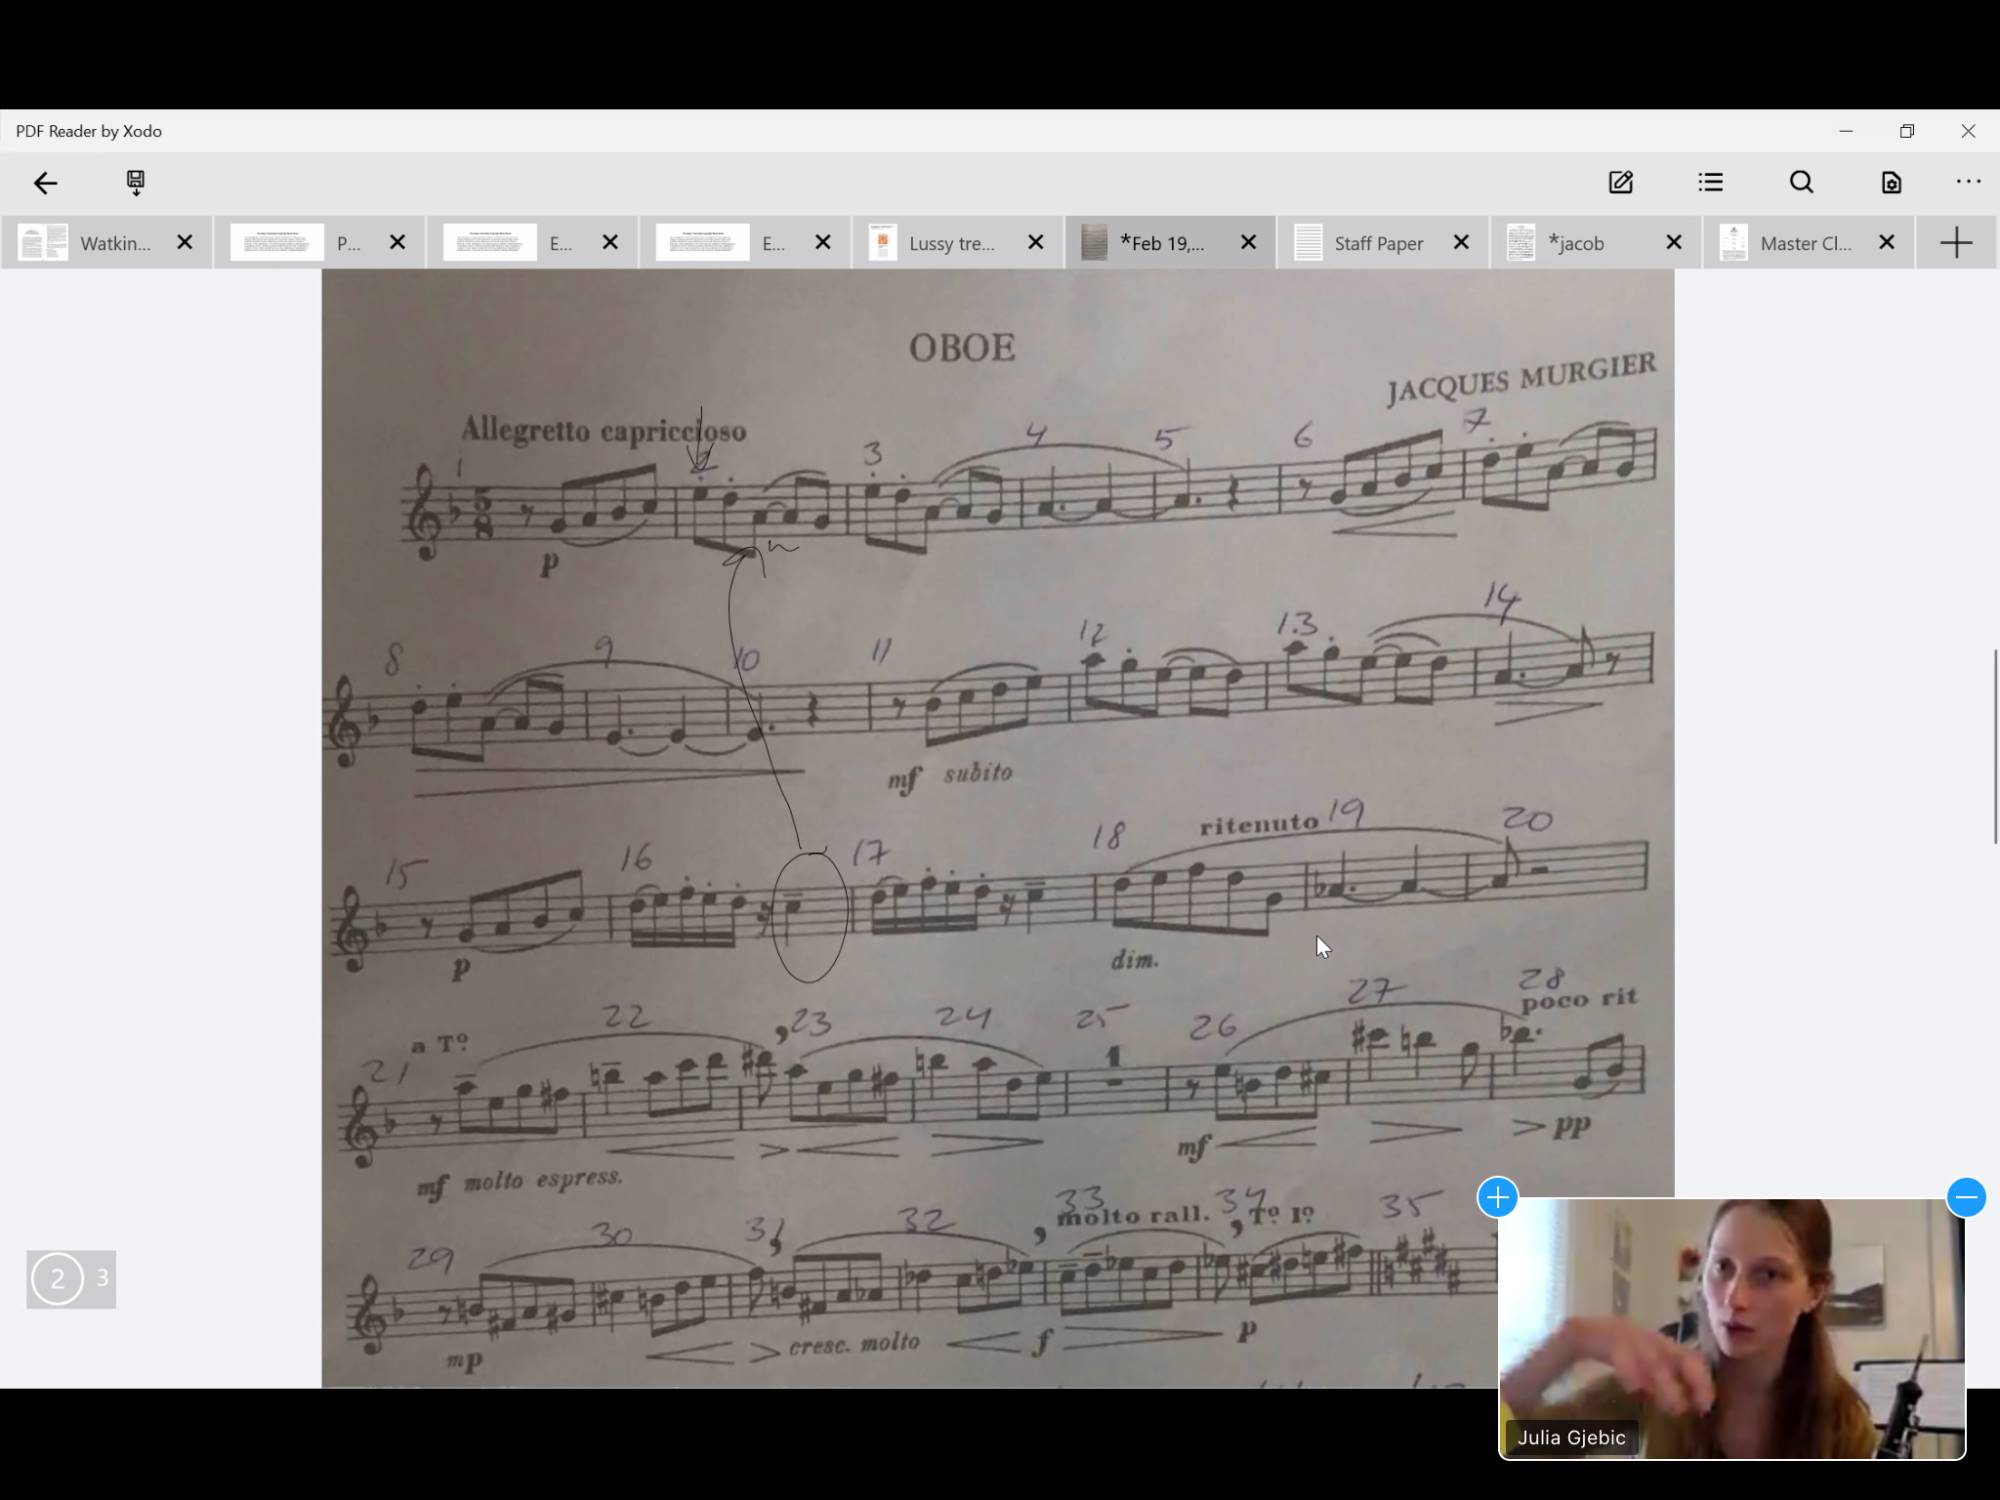Screen dimensions: 2000x1500
Task: Close the *Feb 19 tab
Action: coord(1248,242)
